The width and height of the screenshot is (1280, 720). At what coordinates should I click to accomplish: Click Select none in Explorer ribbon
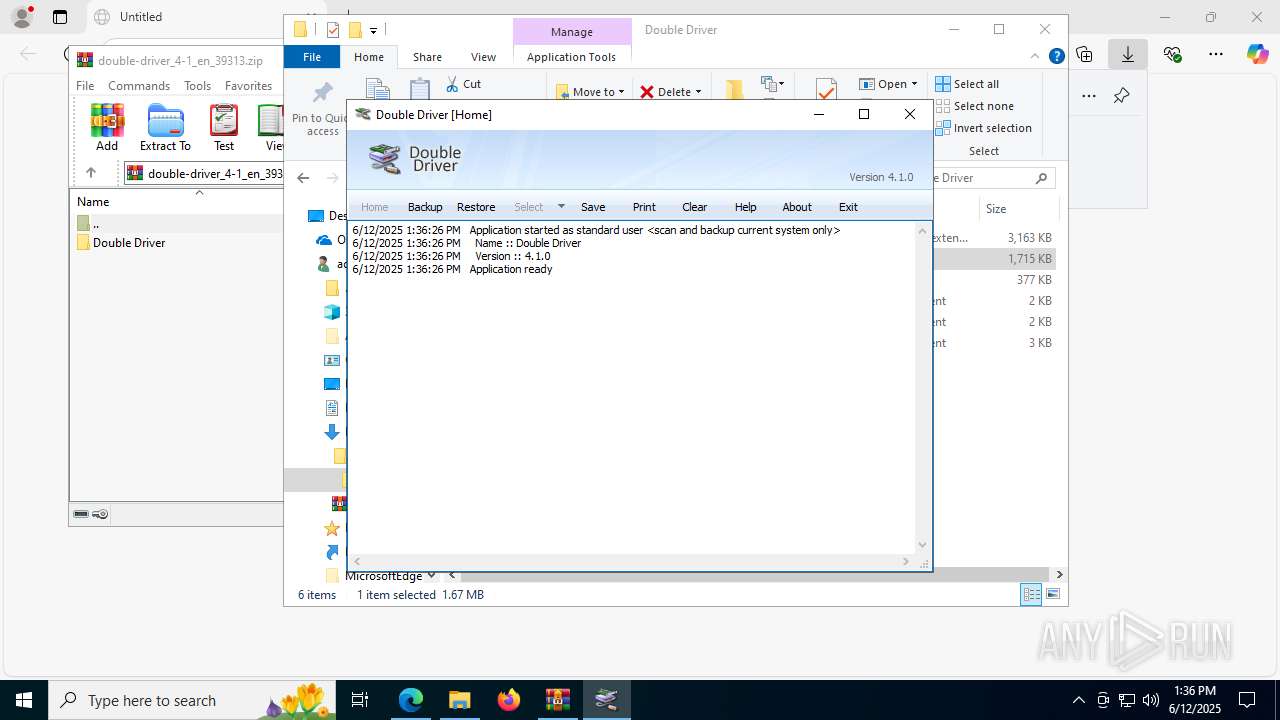click(x=974, y=106)
